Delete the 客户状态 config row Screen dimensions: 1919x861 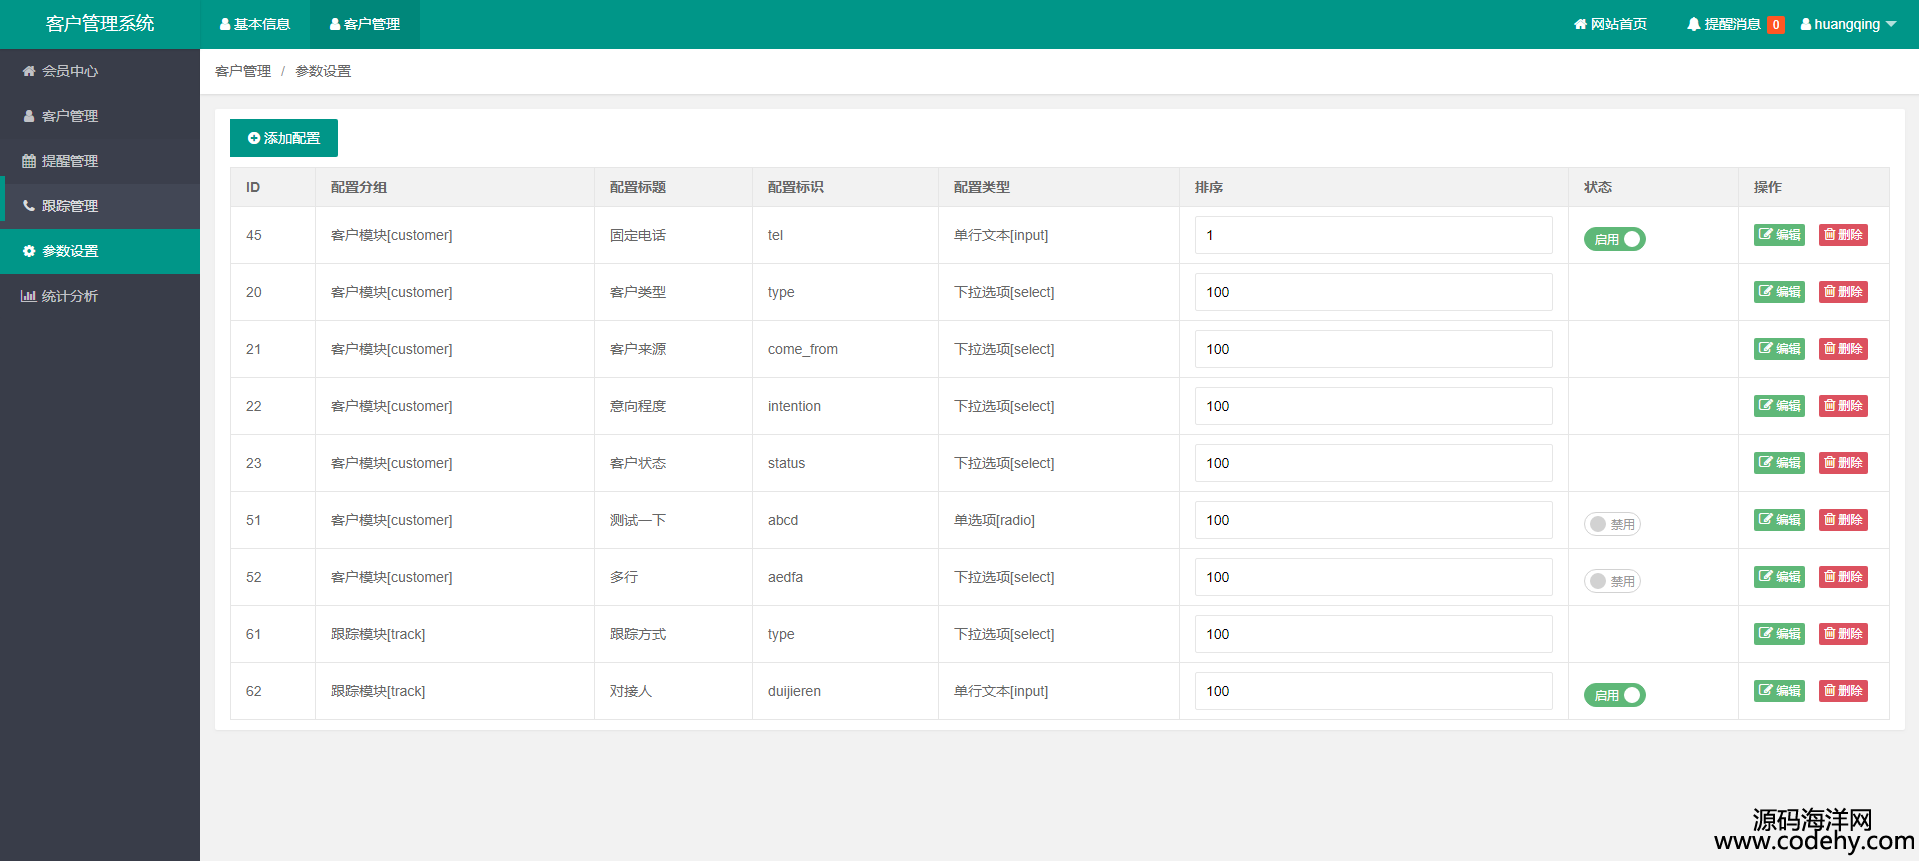tap(1843, 463)
